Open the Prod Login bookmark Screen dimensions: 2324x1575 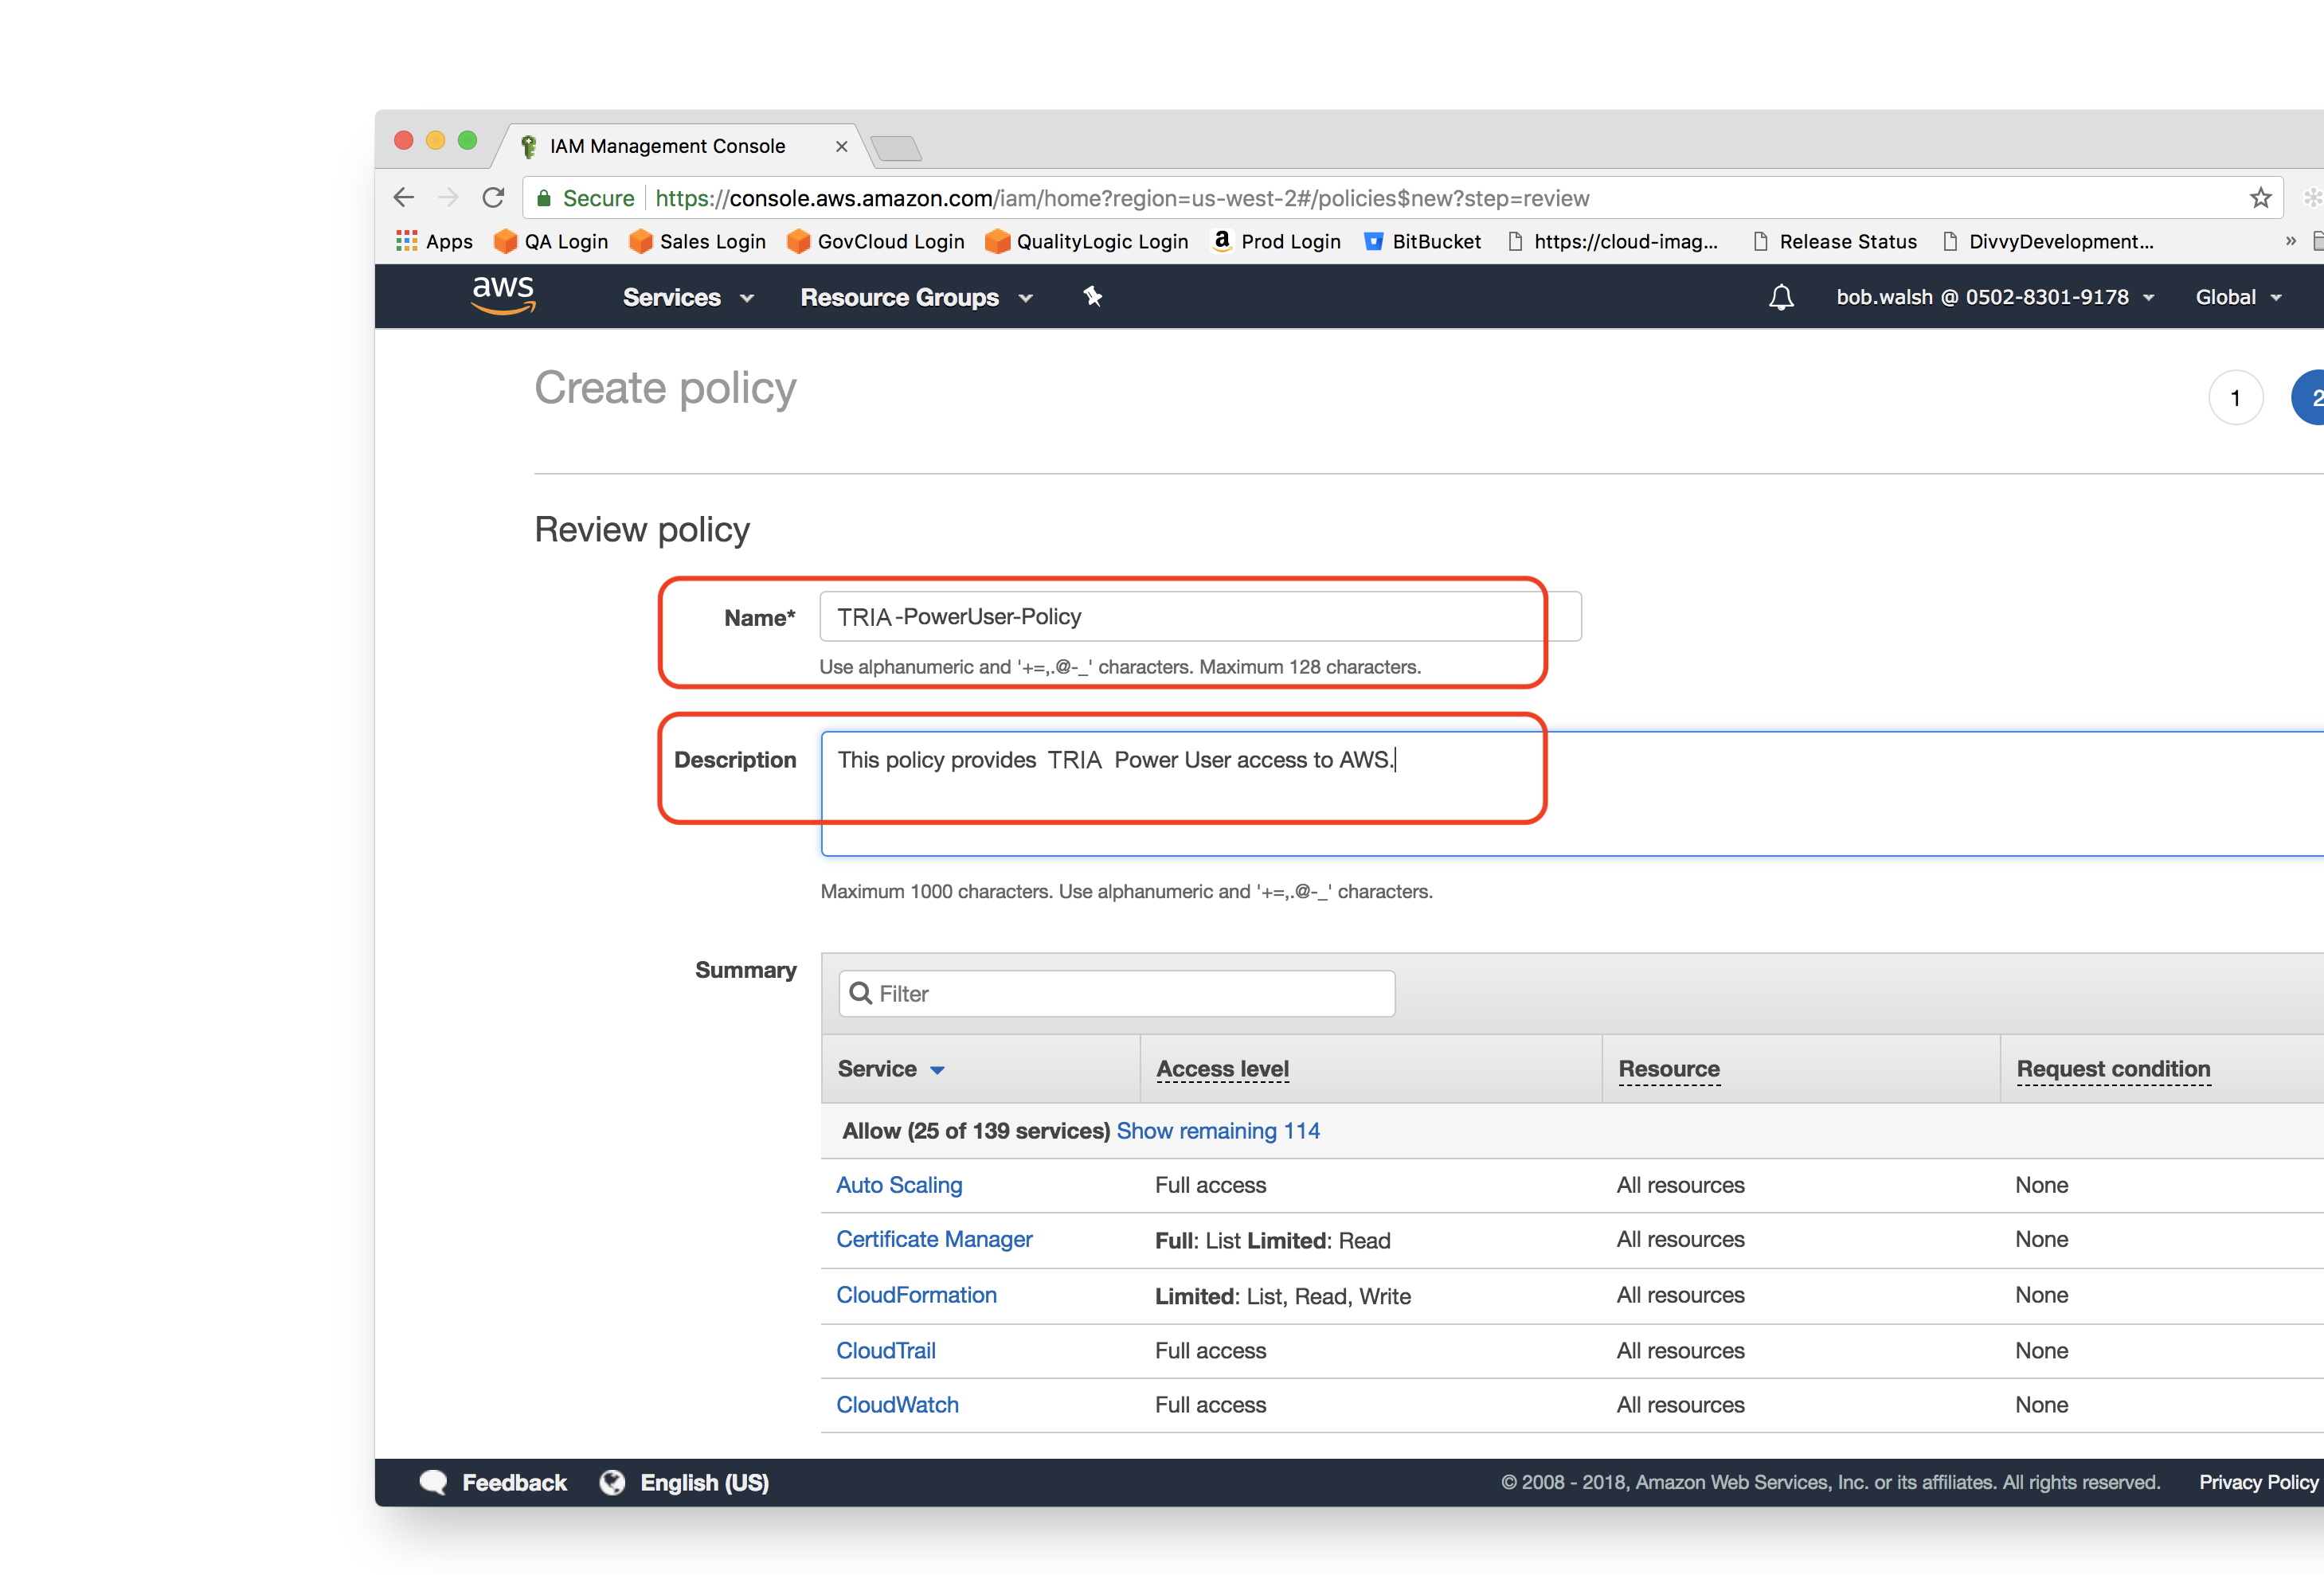pyautogui.click(x=1276, y=241)
